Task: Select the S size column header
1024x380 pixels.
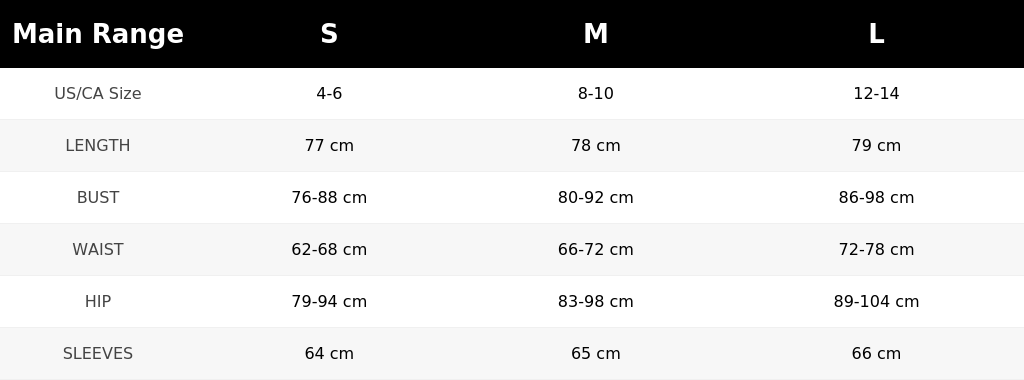Action: [329, 34]
